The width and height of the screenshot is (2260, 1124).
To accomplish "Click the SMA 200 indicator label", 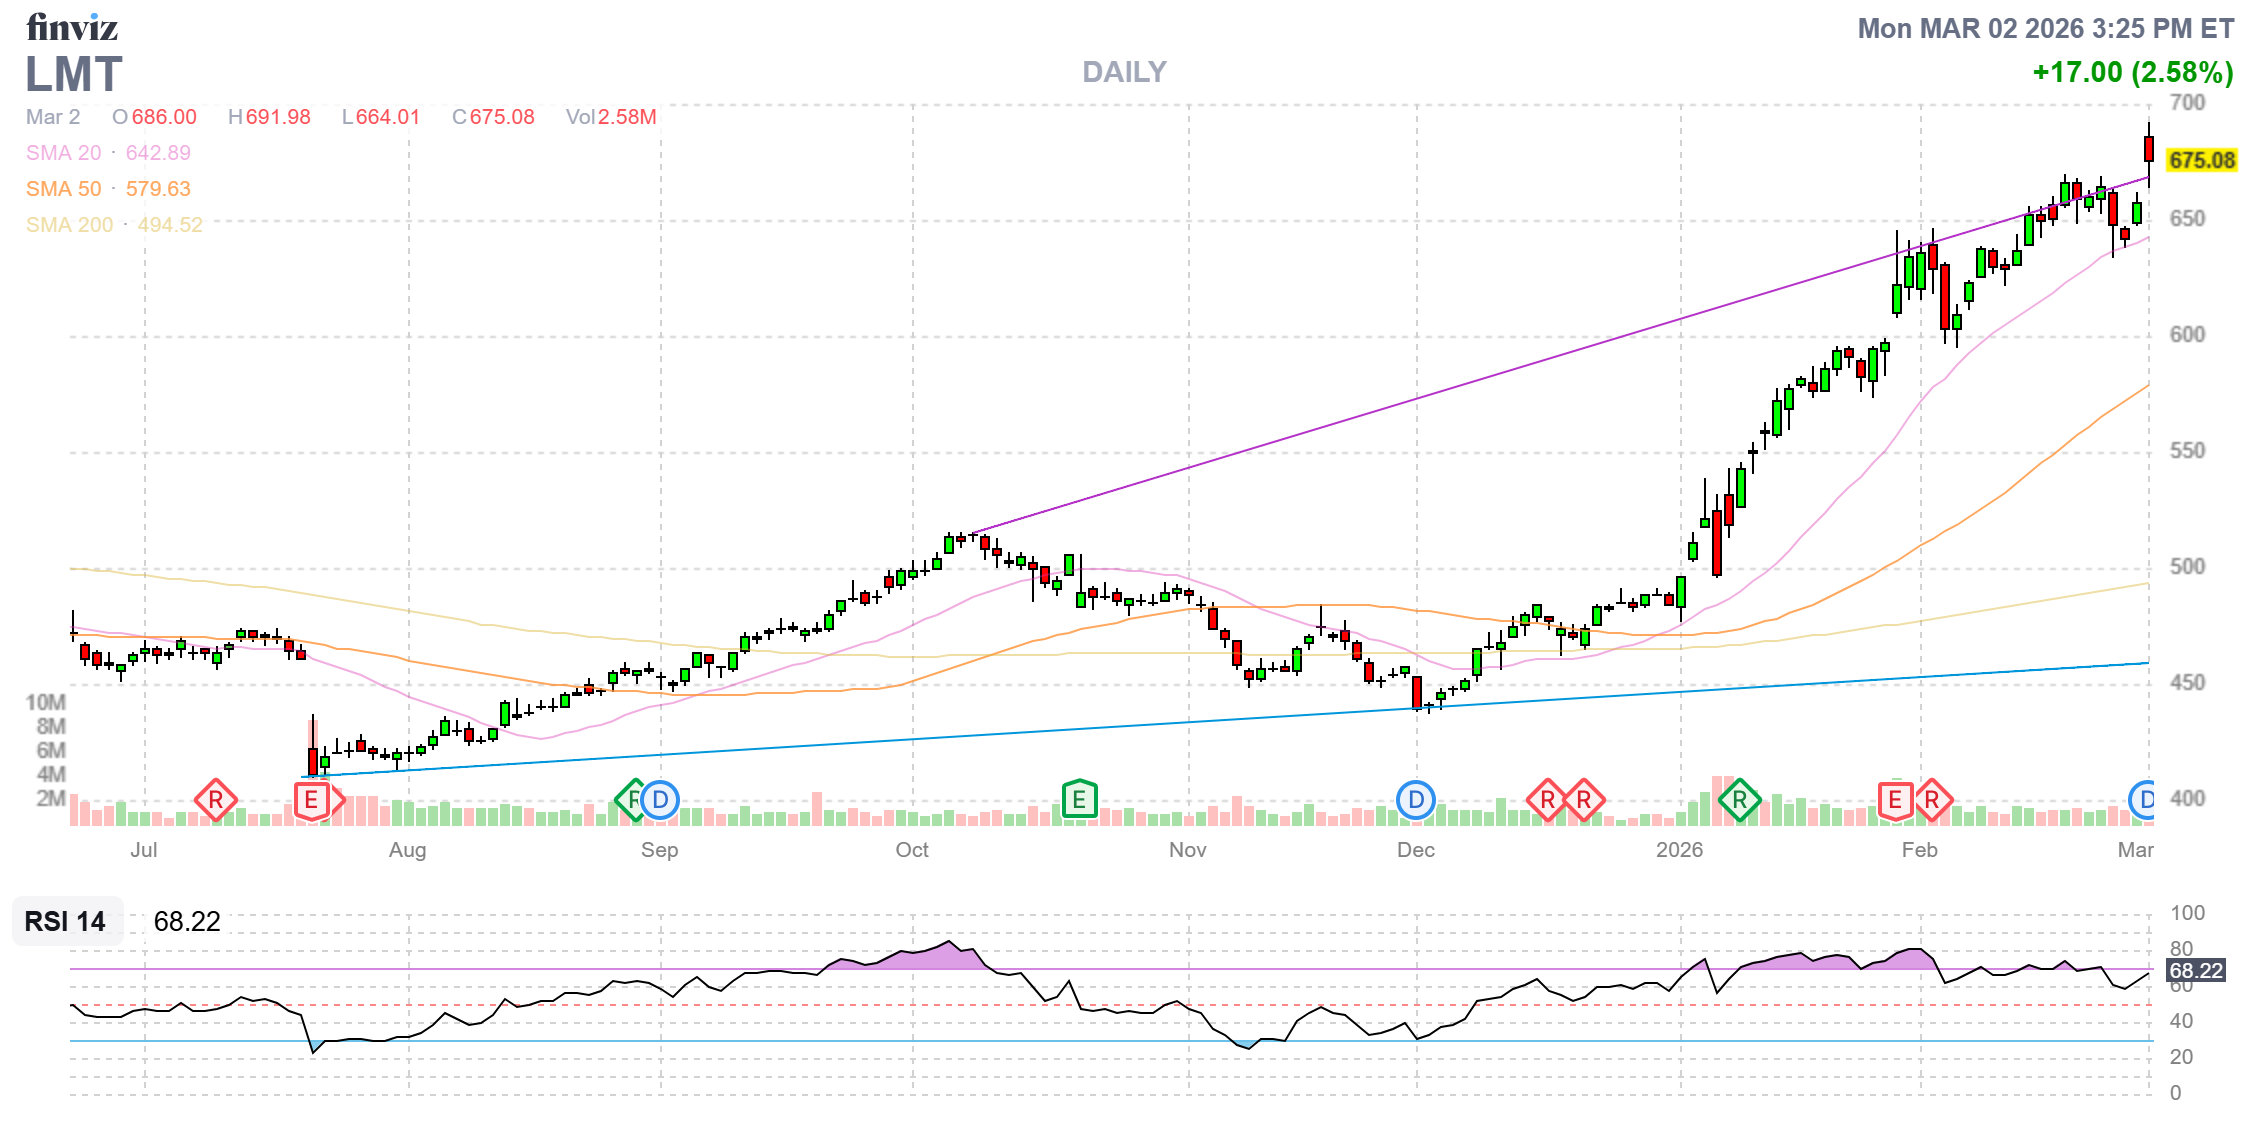I will (x=70, y=225).
